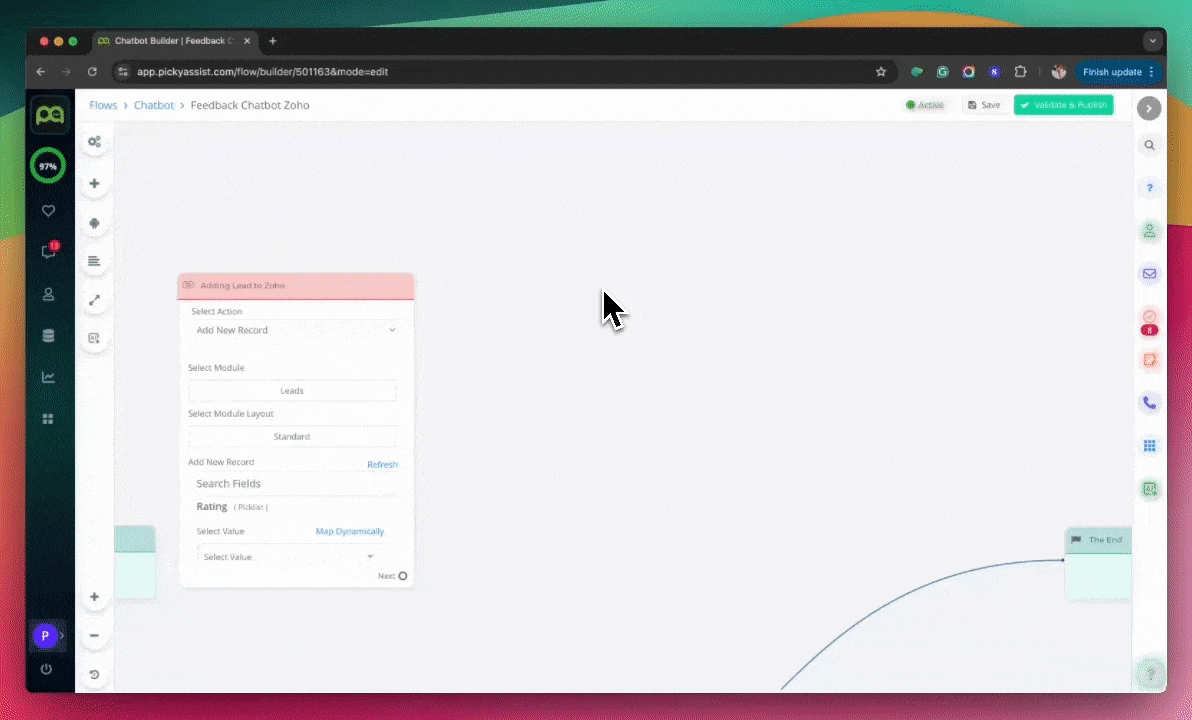Screen dimensions: 1192x720
Task: Collapse right sidebar with arrow button
Action: [x=1149, y=108]
